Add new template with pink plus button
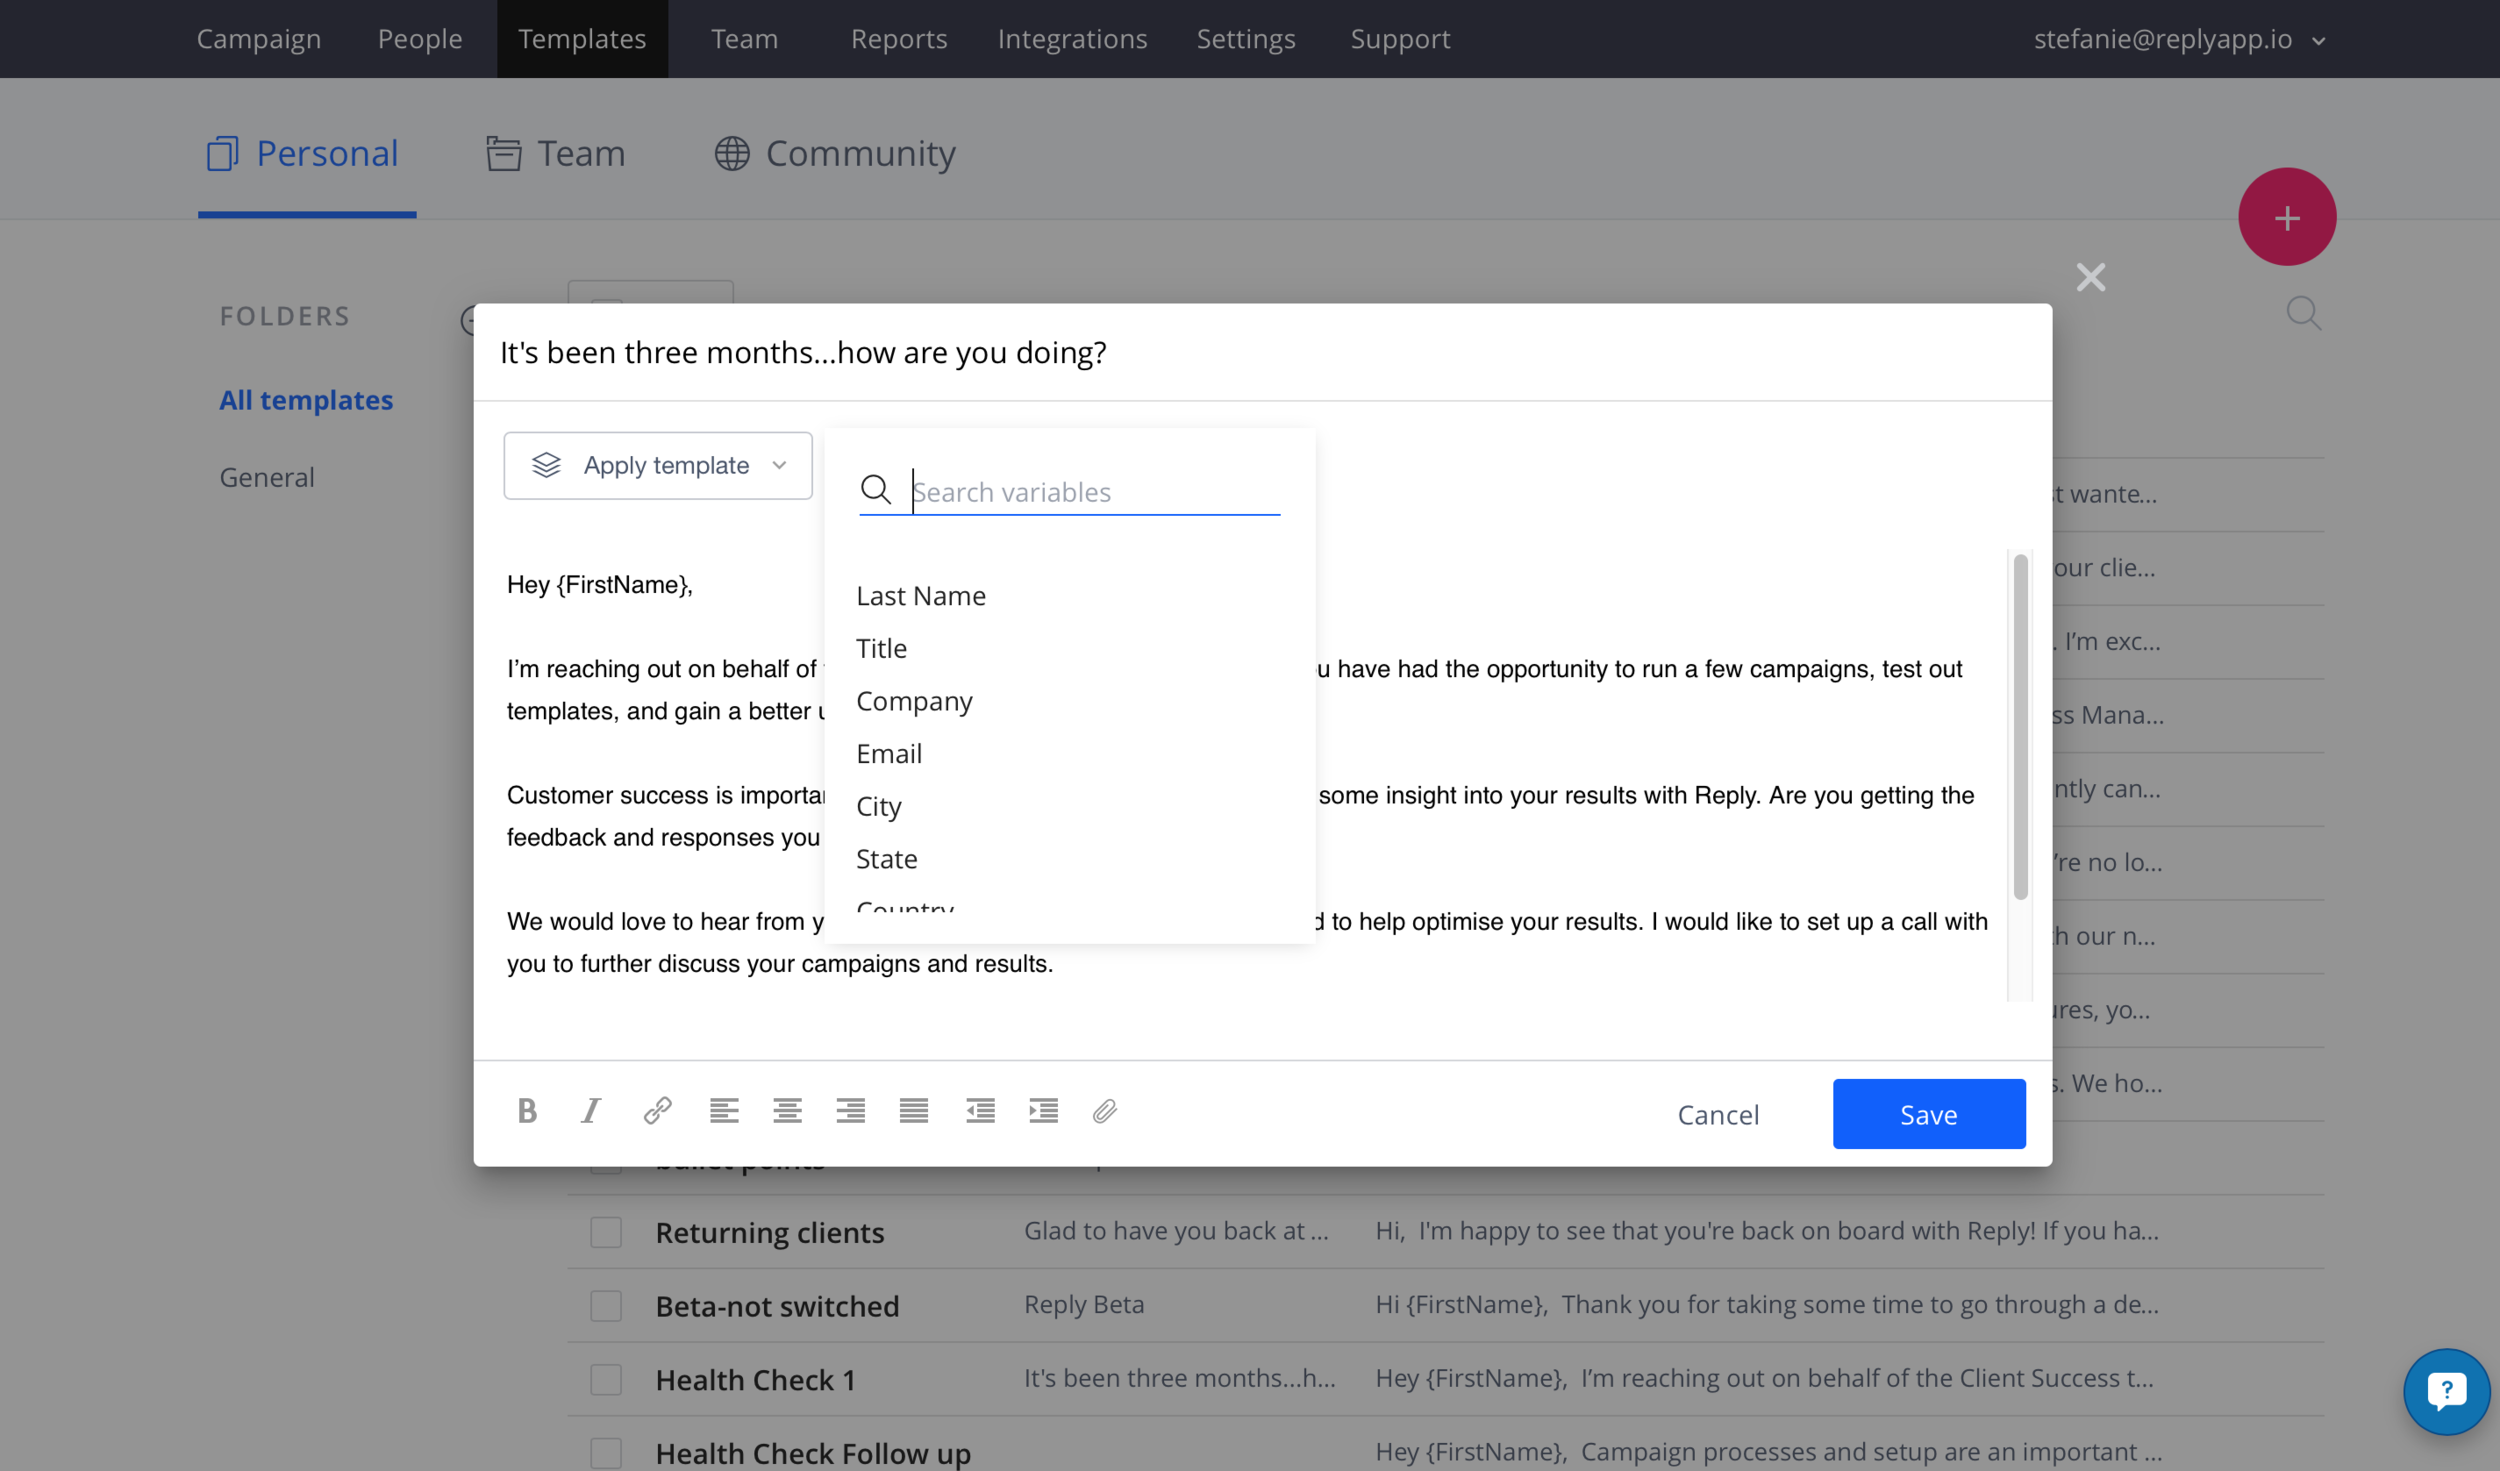 [x=2286, y=217]
